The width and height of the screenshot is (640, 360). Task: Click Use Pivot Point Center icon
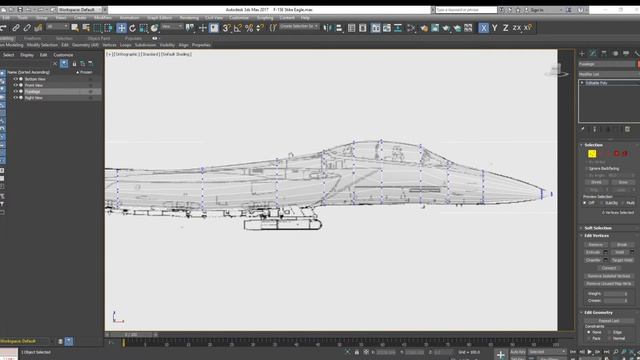(190, 28)
